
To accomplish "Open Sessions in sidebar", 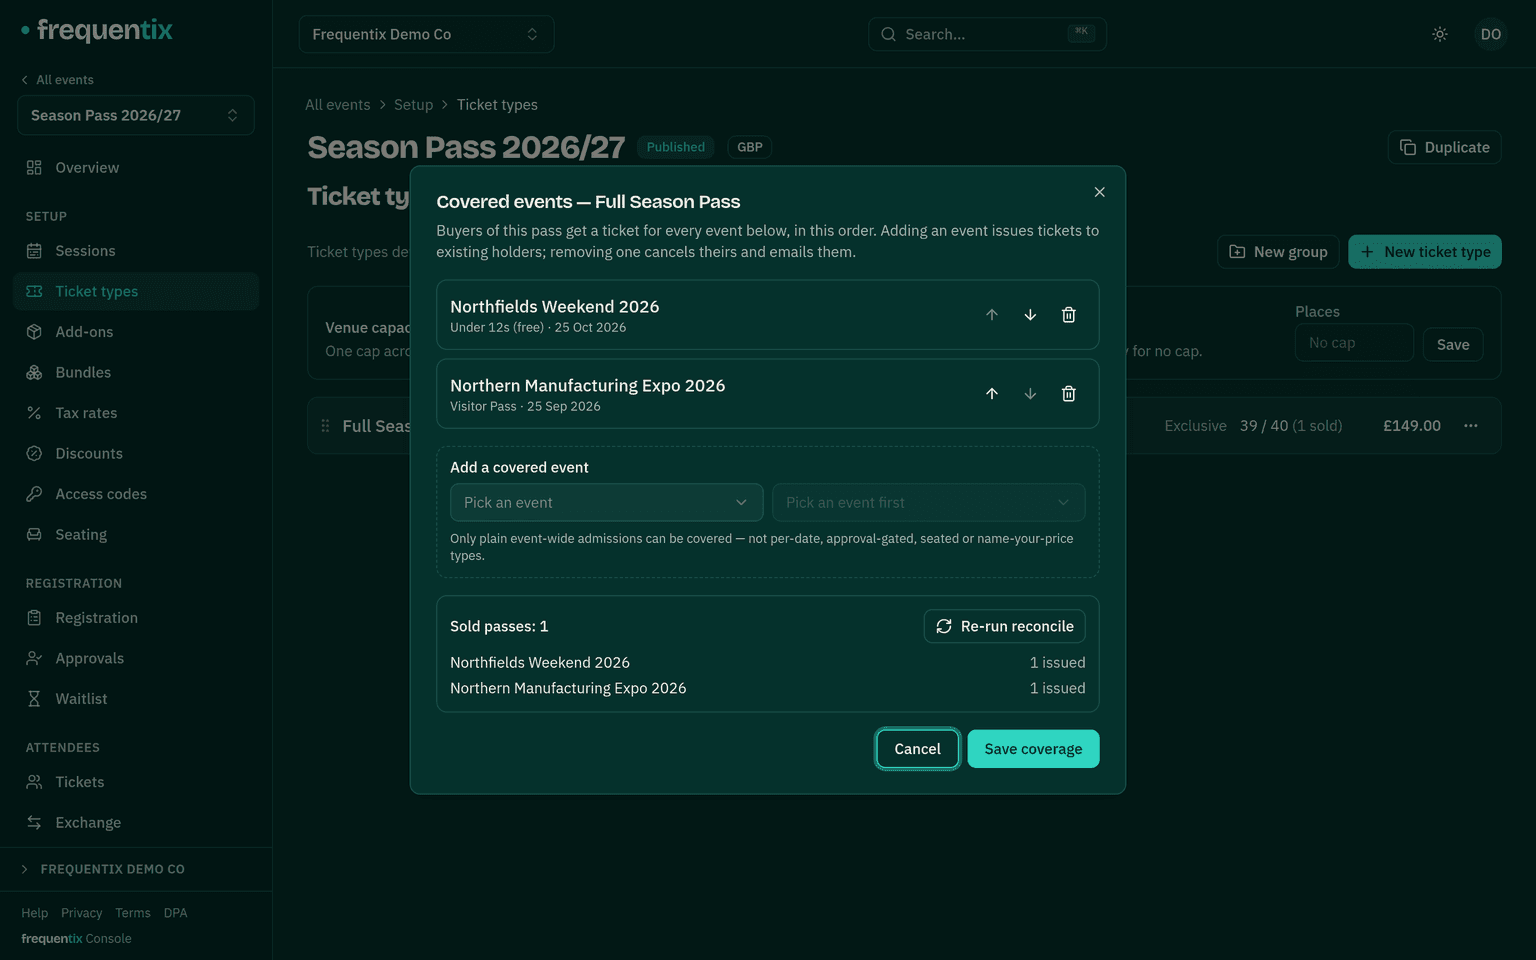I will 136,251.
